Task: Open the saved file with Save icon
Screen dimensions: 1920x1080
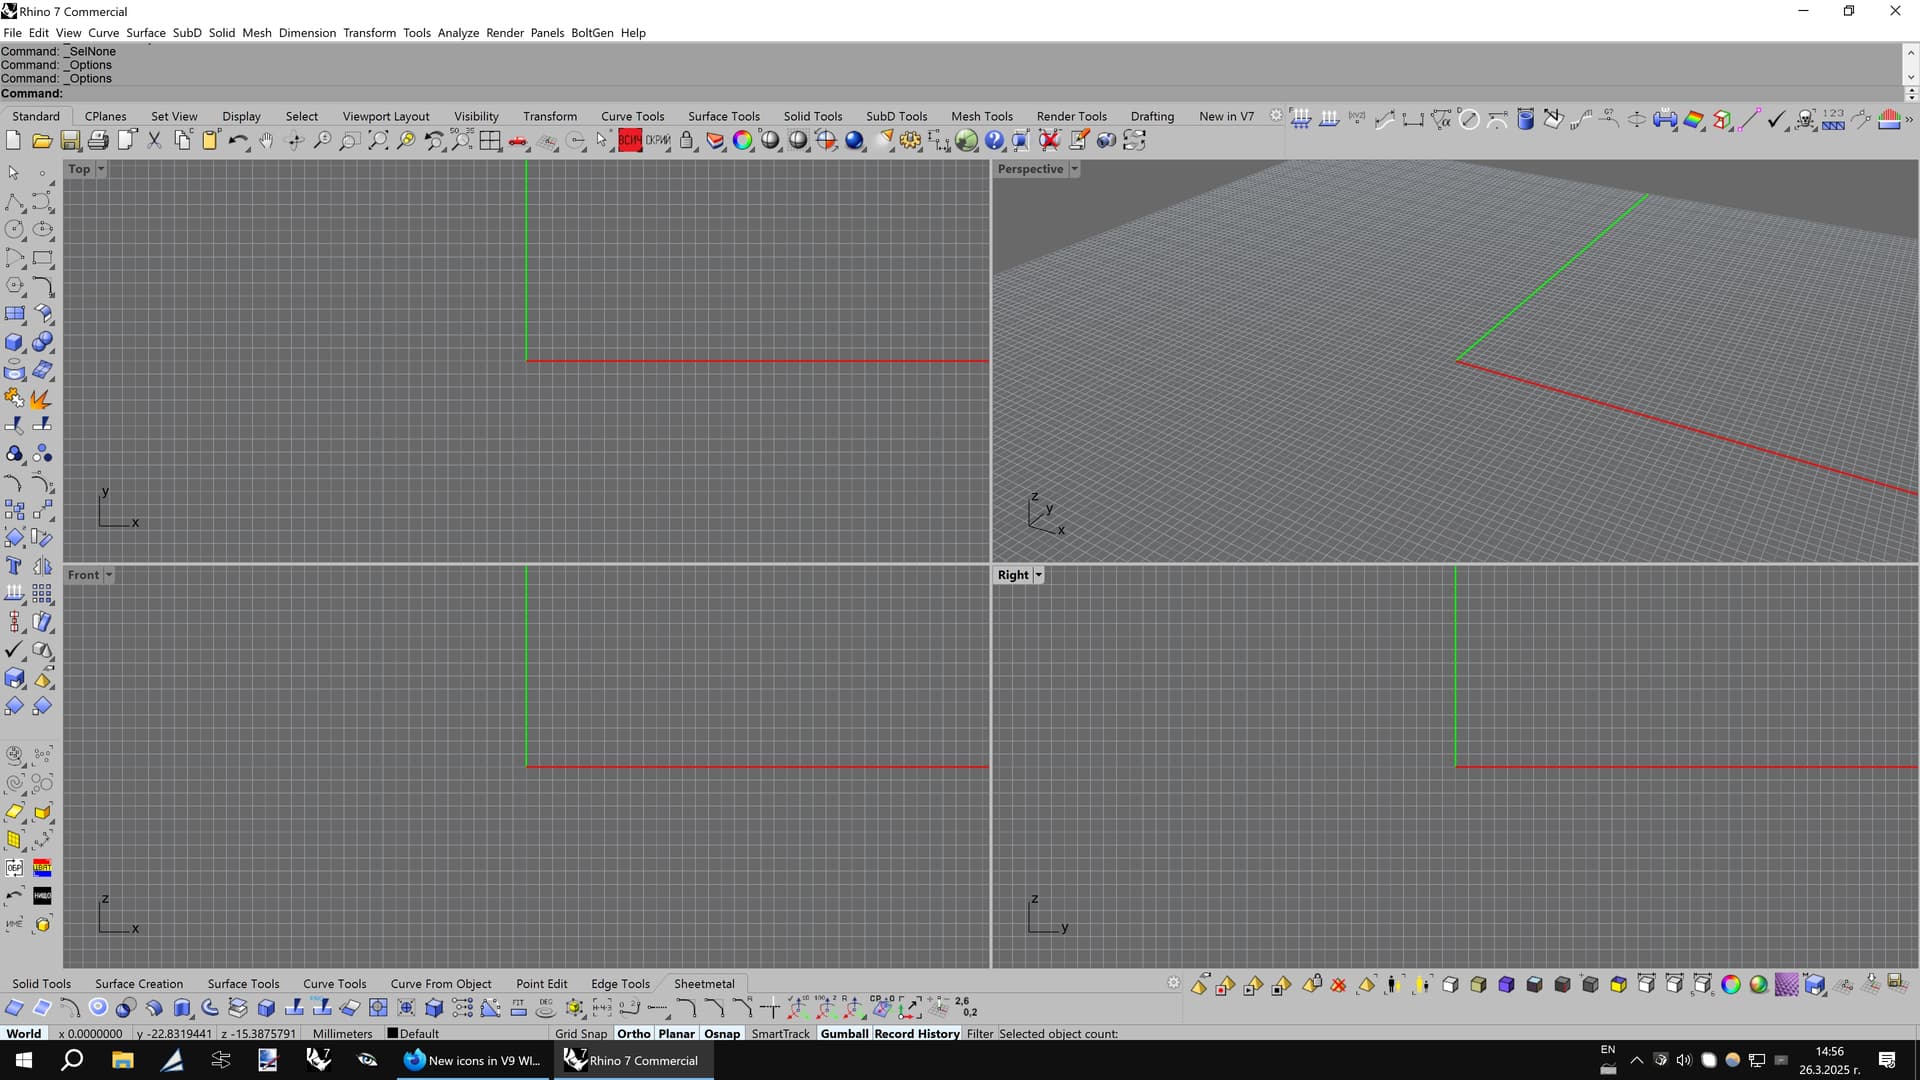Action: pos(70,140)
